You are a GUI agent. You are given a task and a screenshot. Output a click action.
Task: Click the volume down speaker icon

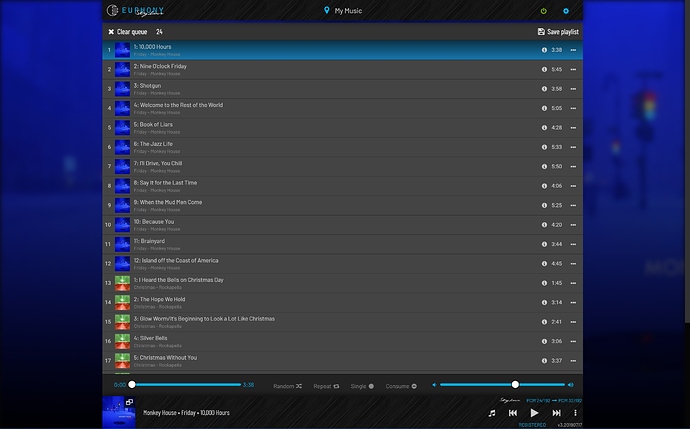434,385
